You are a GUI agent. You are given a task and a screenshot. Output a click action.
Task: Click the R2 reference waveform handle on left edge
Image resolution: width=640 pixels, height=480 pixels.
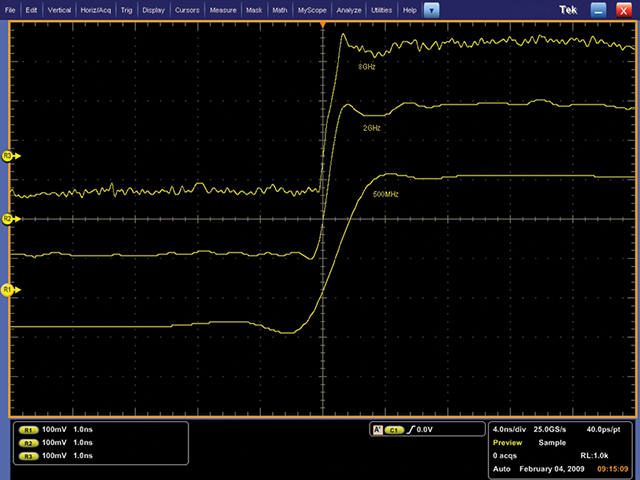coord(8,218)
